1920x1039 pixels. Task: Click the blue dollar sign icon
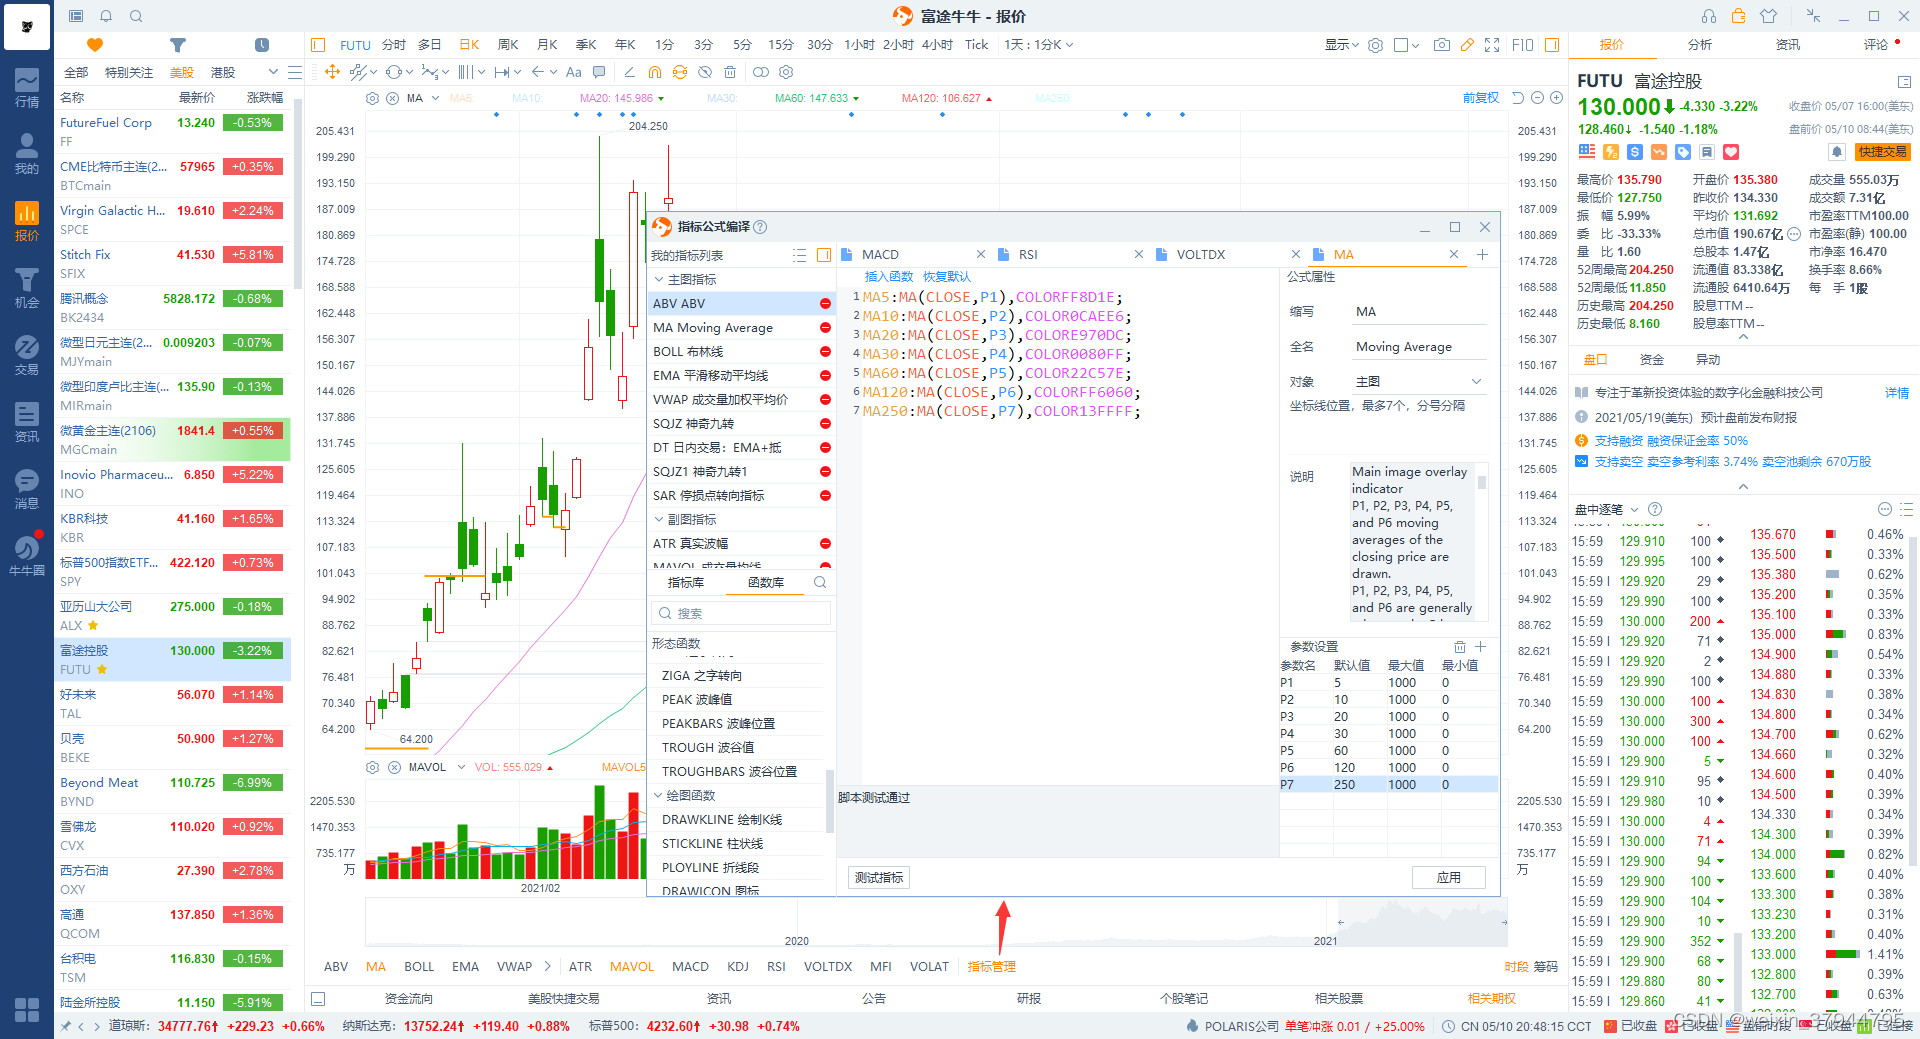tap(1635, 152)
